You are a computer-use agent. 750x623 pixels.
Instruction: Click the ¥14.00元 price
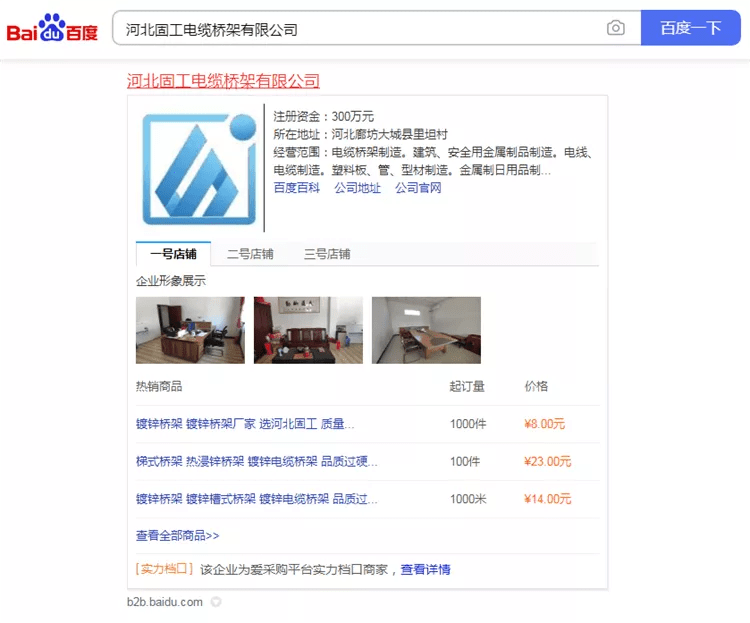pyautogui.click(x=548, y=499)
